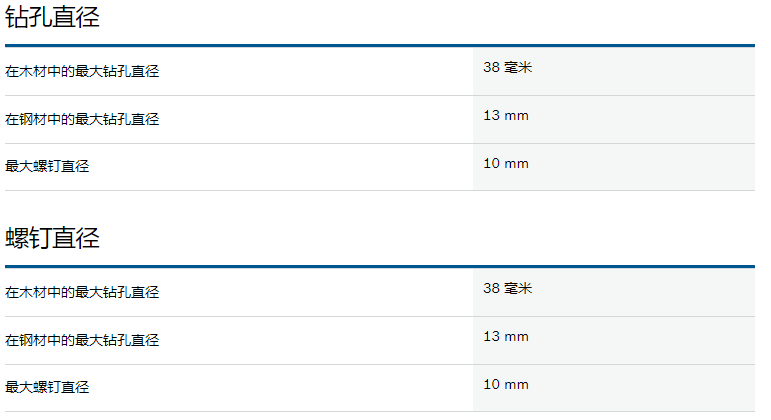771x420 pixels.
Task: Select 最大螺钉直径 label in 钻孔直径 section
Action: click(47, 166)
